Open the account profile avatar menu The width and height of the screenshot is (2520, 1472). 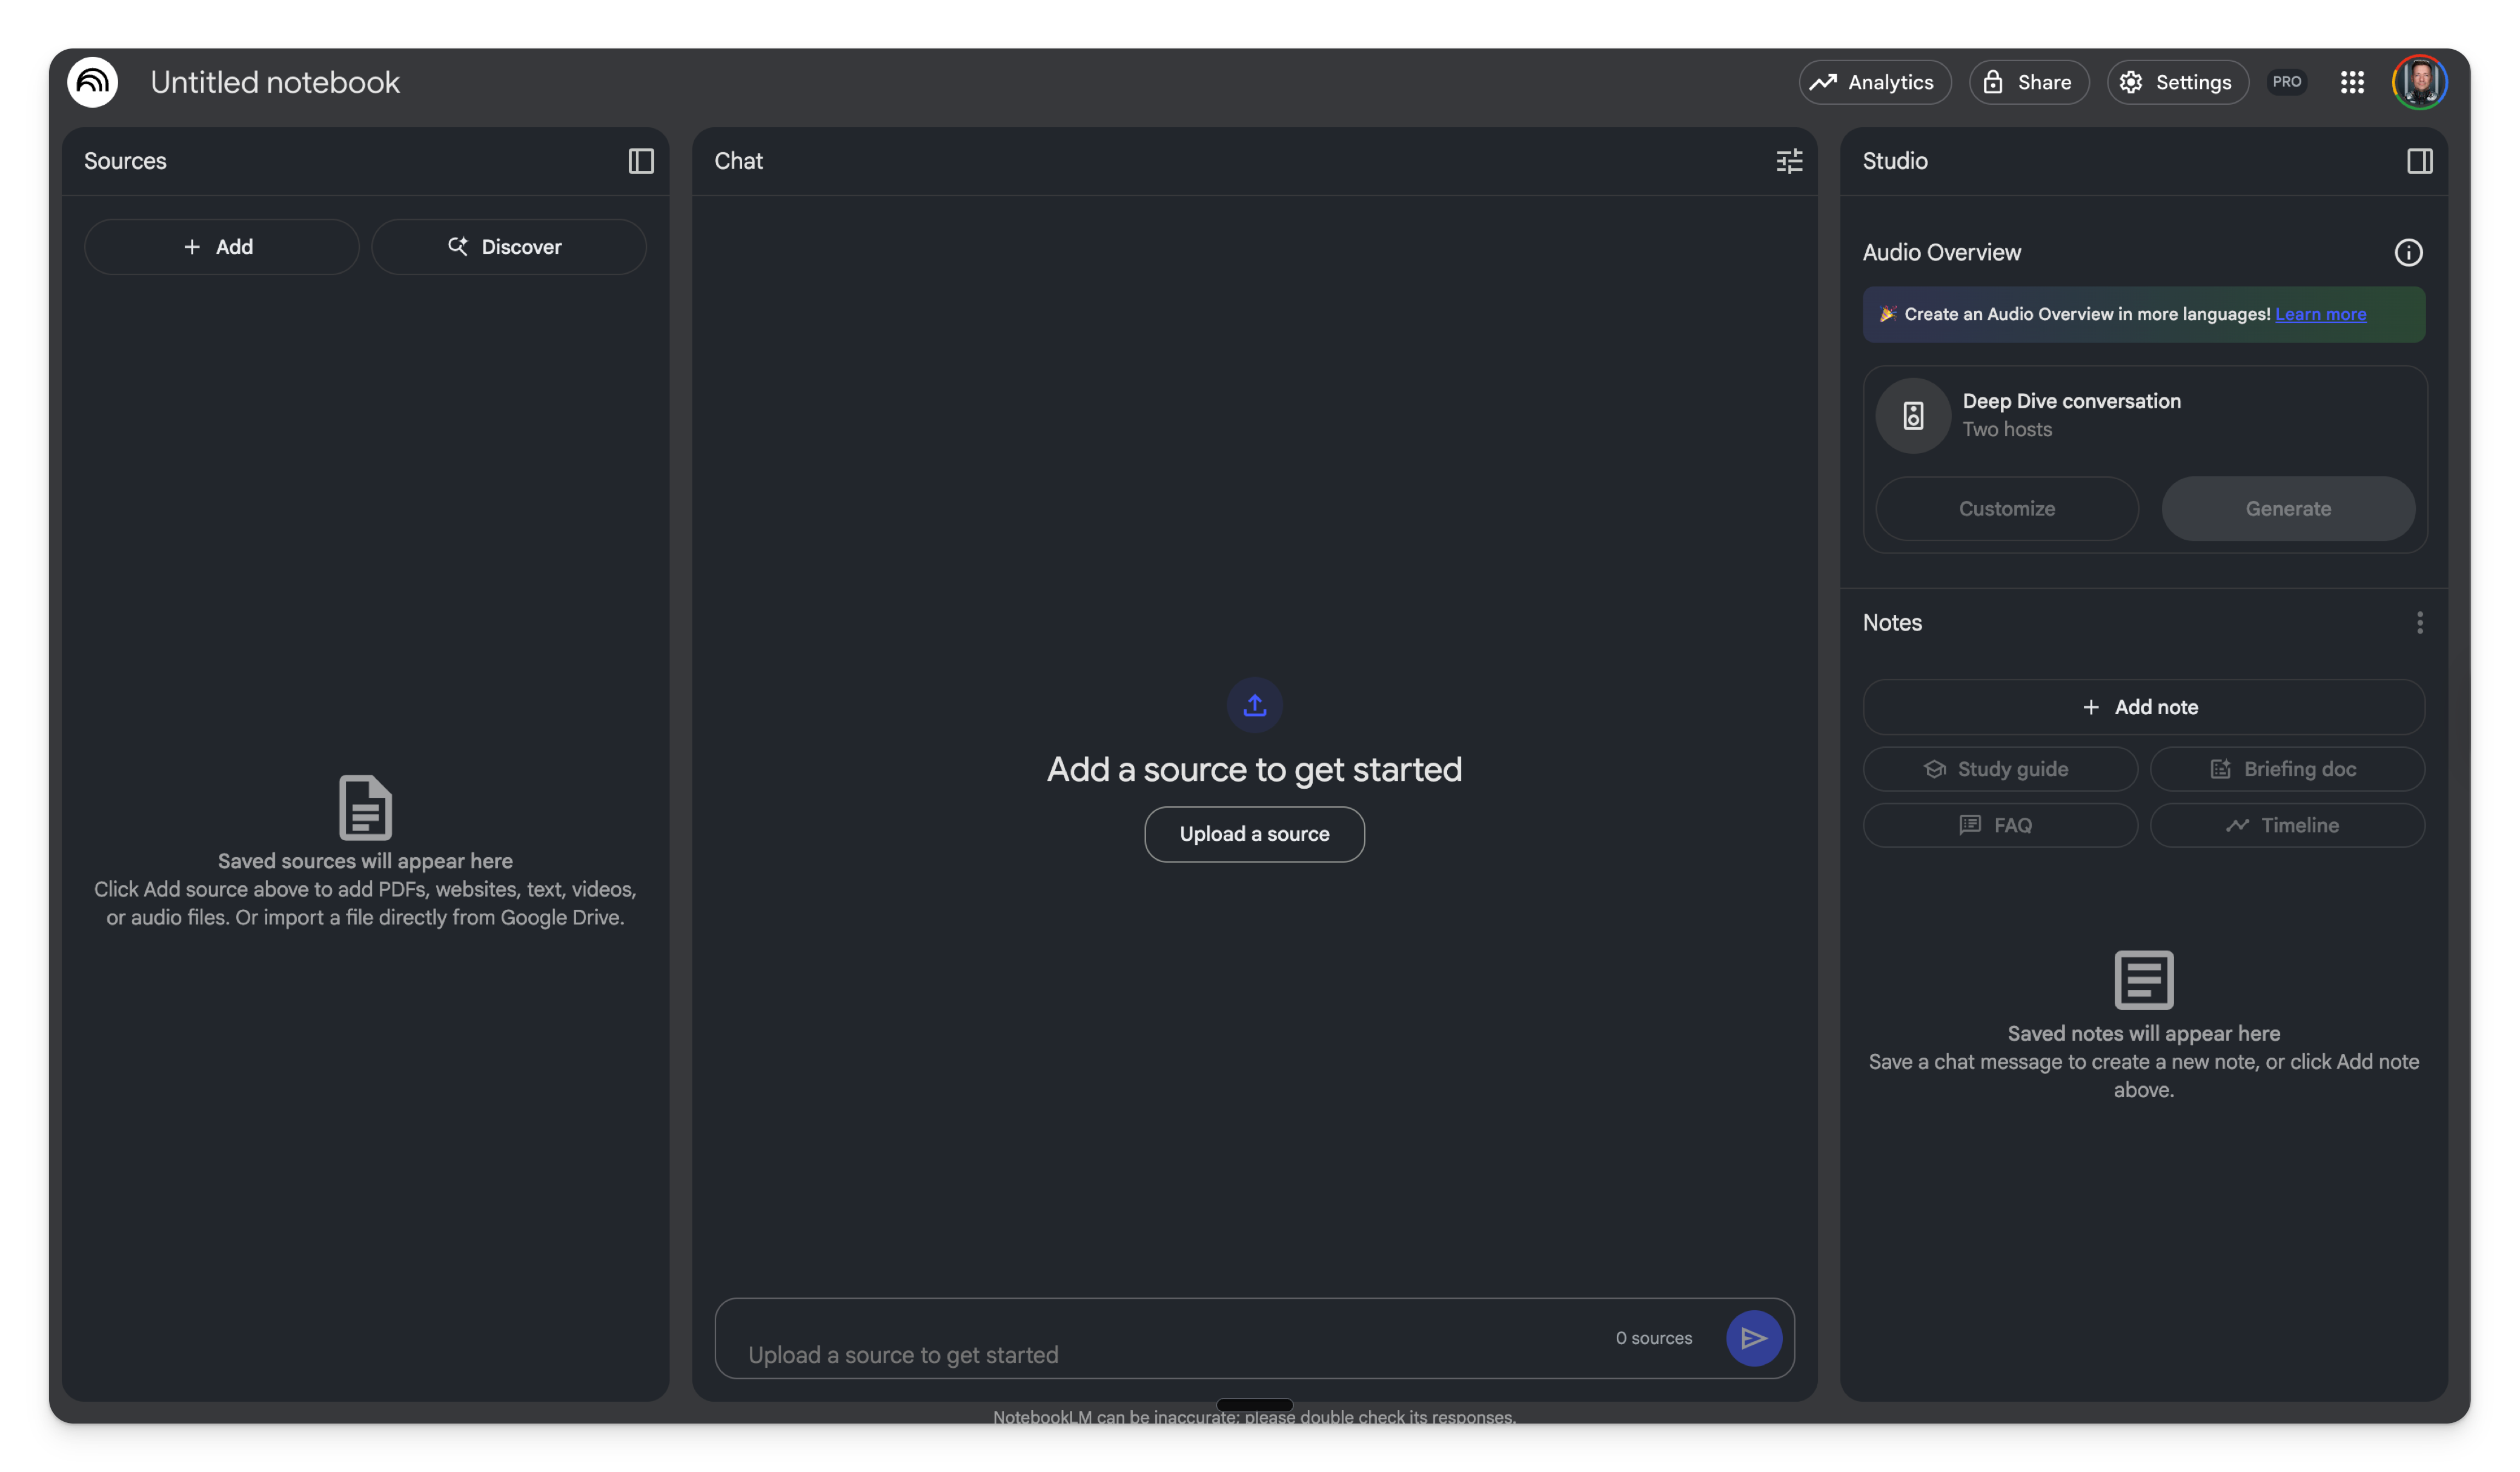point(2419,82)
